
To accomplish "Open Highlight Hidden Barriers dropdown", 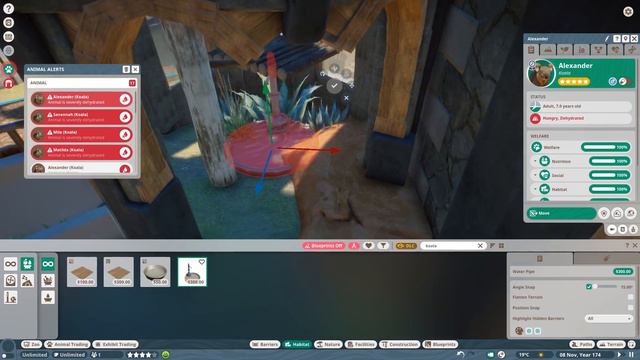I will click(609, 318).
